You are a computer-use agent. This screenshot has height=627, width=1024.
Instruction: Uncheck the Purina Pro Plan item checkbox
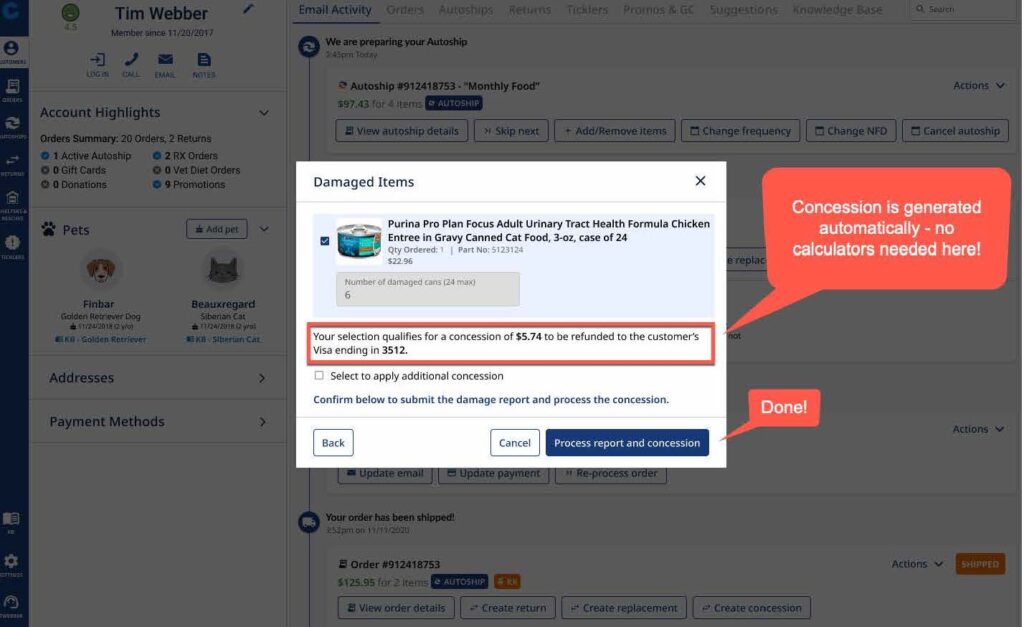pos(325,241)
